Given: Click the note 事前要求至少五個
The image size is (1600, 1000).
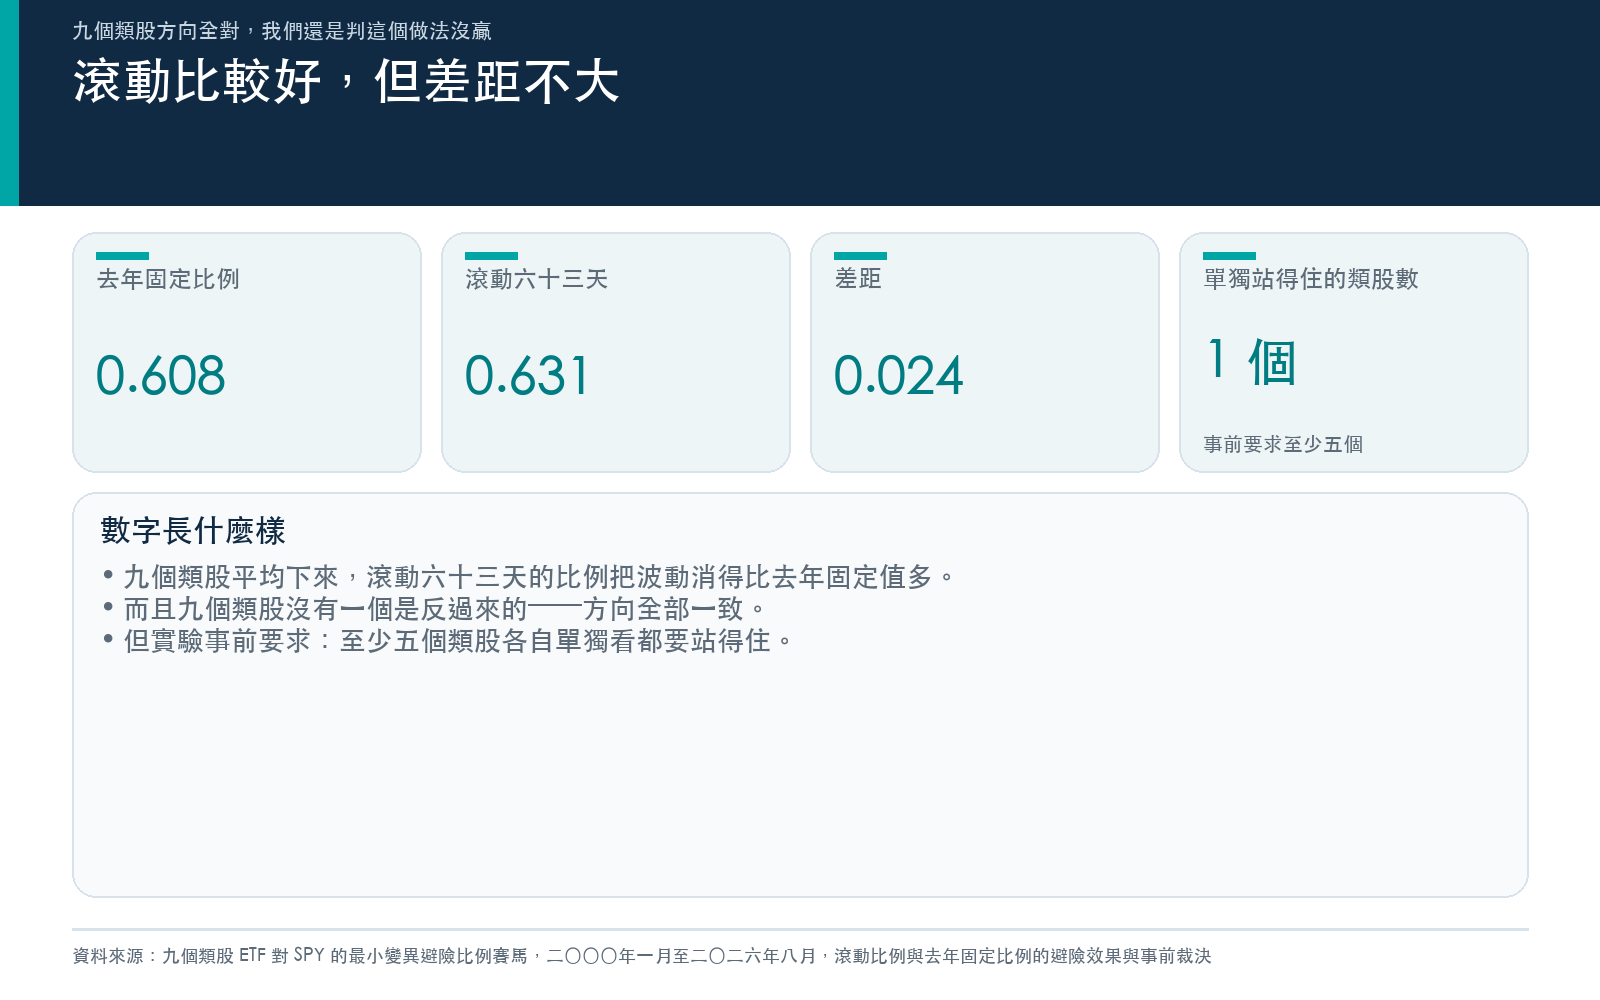Looking at the screenshot, I should coord(1283,444).
